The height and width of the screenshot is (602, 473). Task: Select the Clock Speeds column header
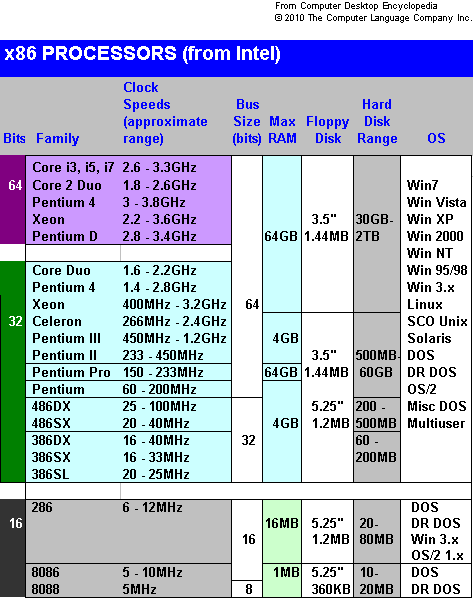[165, 113]
